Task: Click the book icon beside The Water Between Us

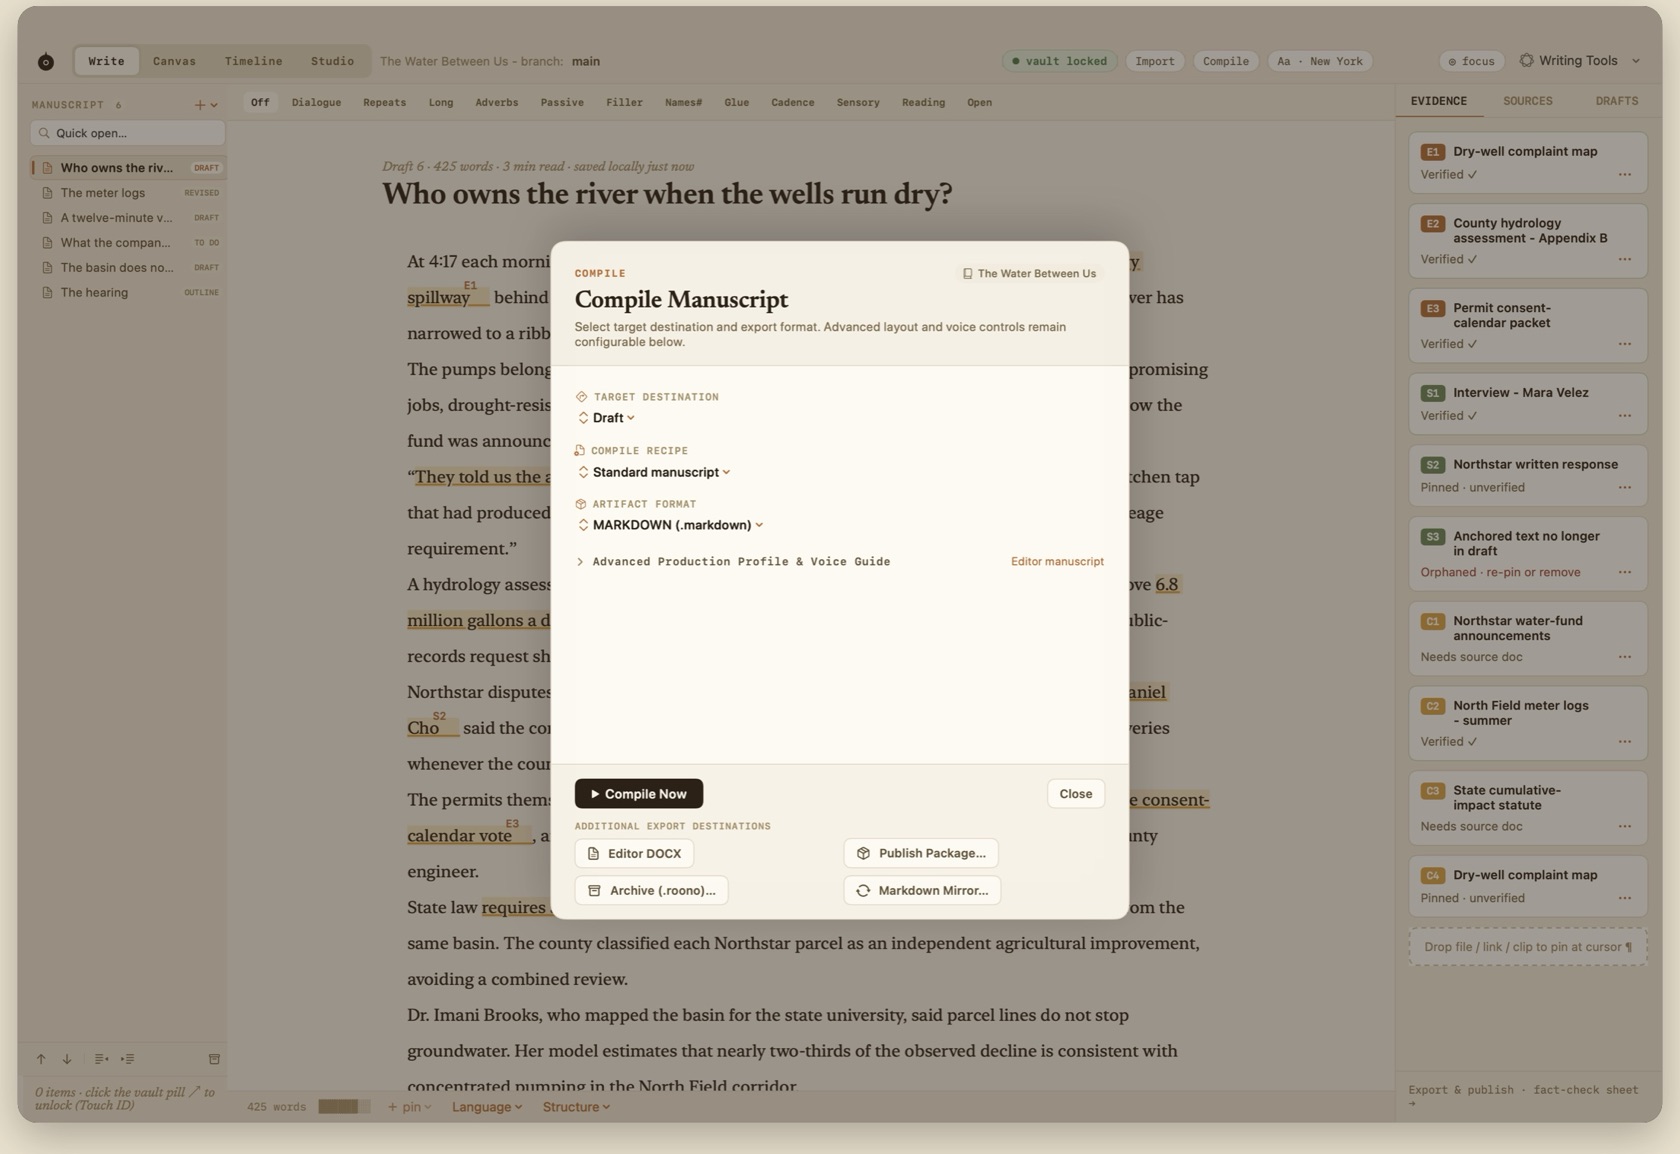Action: point(967,274)
